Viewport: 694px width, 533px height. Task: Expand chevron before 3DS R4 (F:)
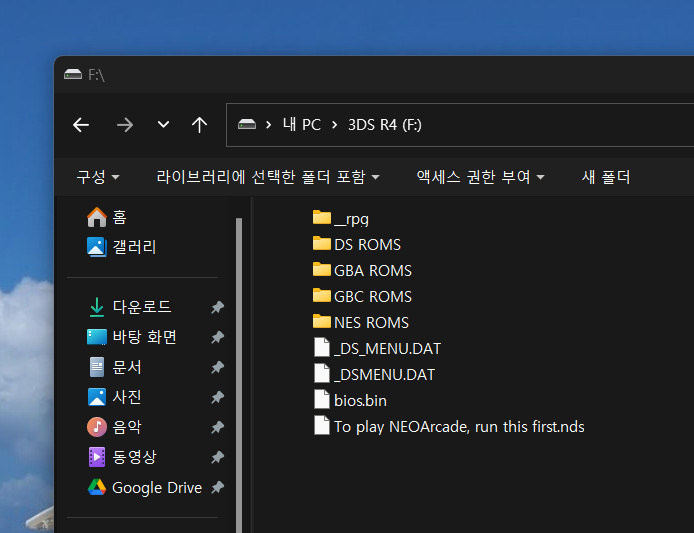point(335,125)
